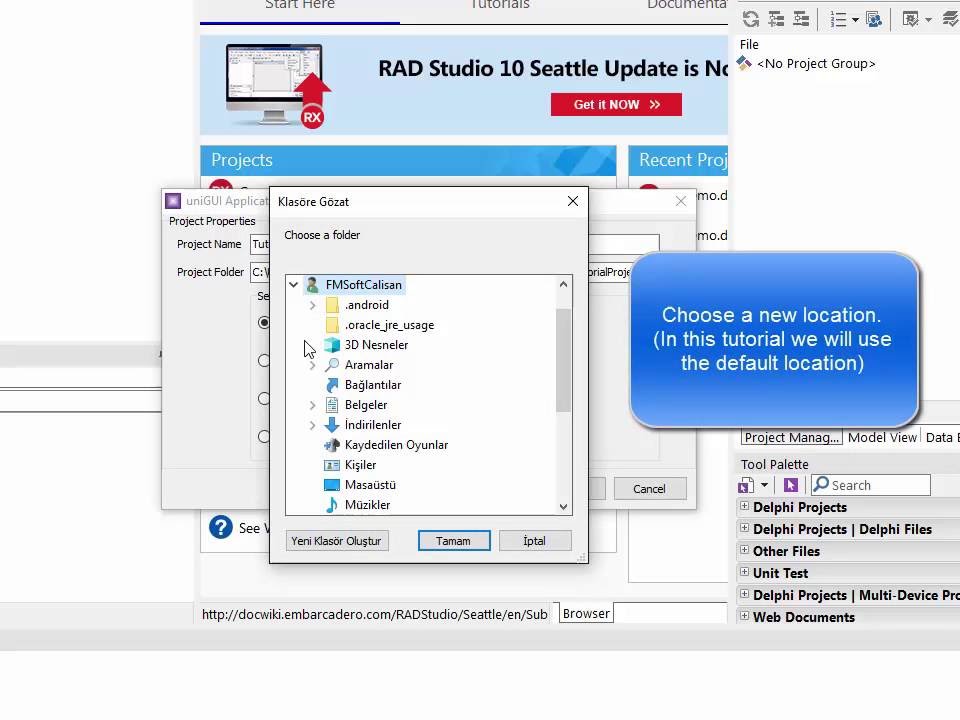Click the <No Project Group> text

pos(816,63)
